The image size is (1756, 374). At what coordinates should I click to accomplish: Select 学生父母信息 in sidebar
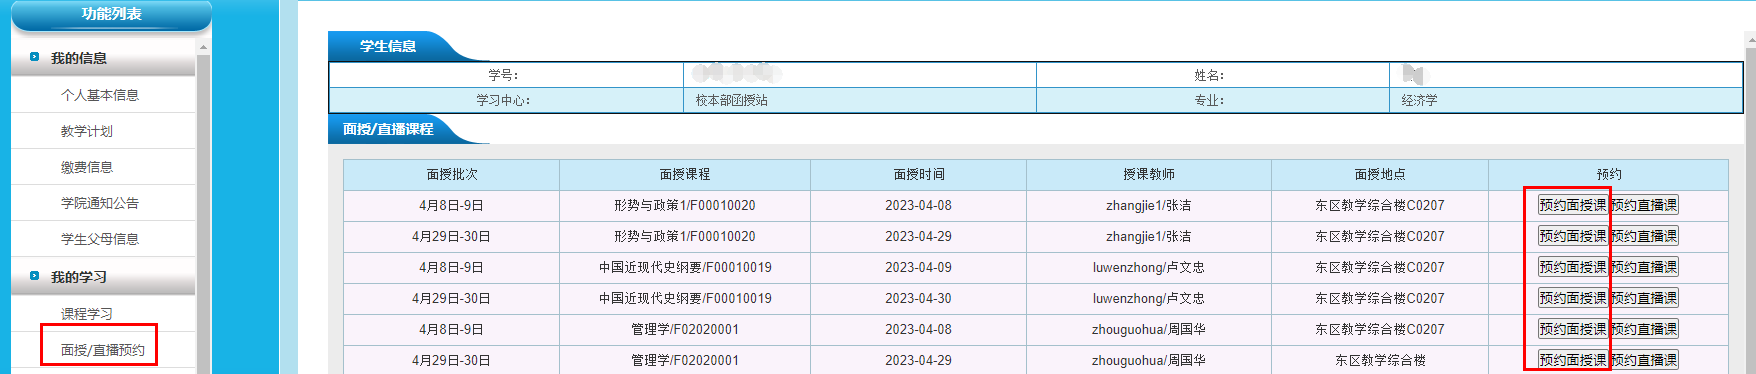pyautogui.click(x=100, y=239)
